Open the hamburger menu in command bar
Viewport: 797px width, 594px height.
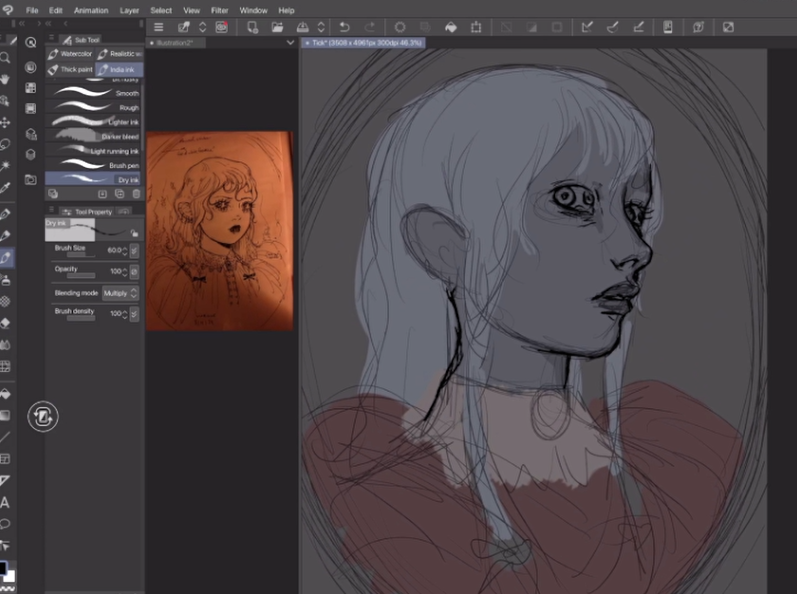[159, 27]
